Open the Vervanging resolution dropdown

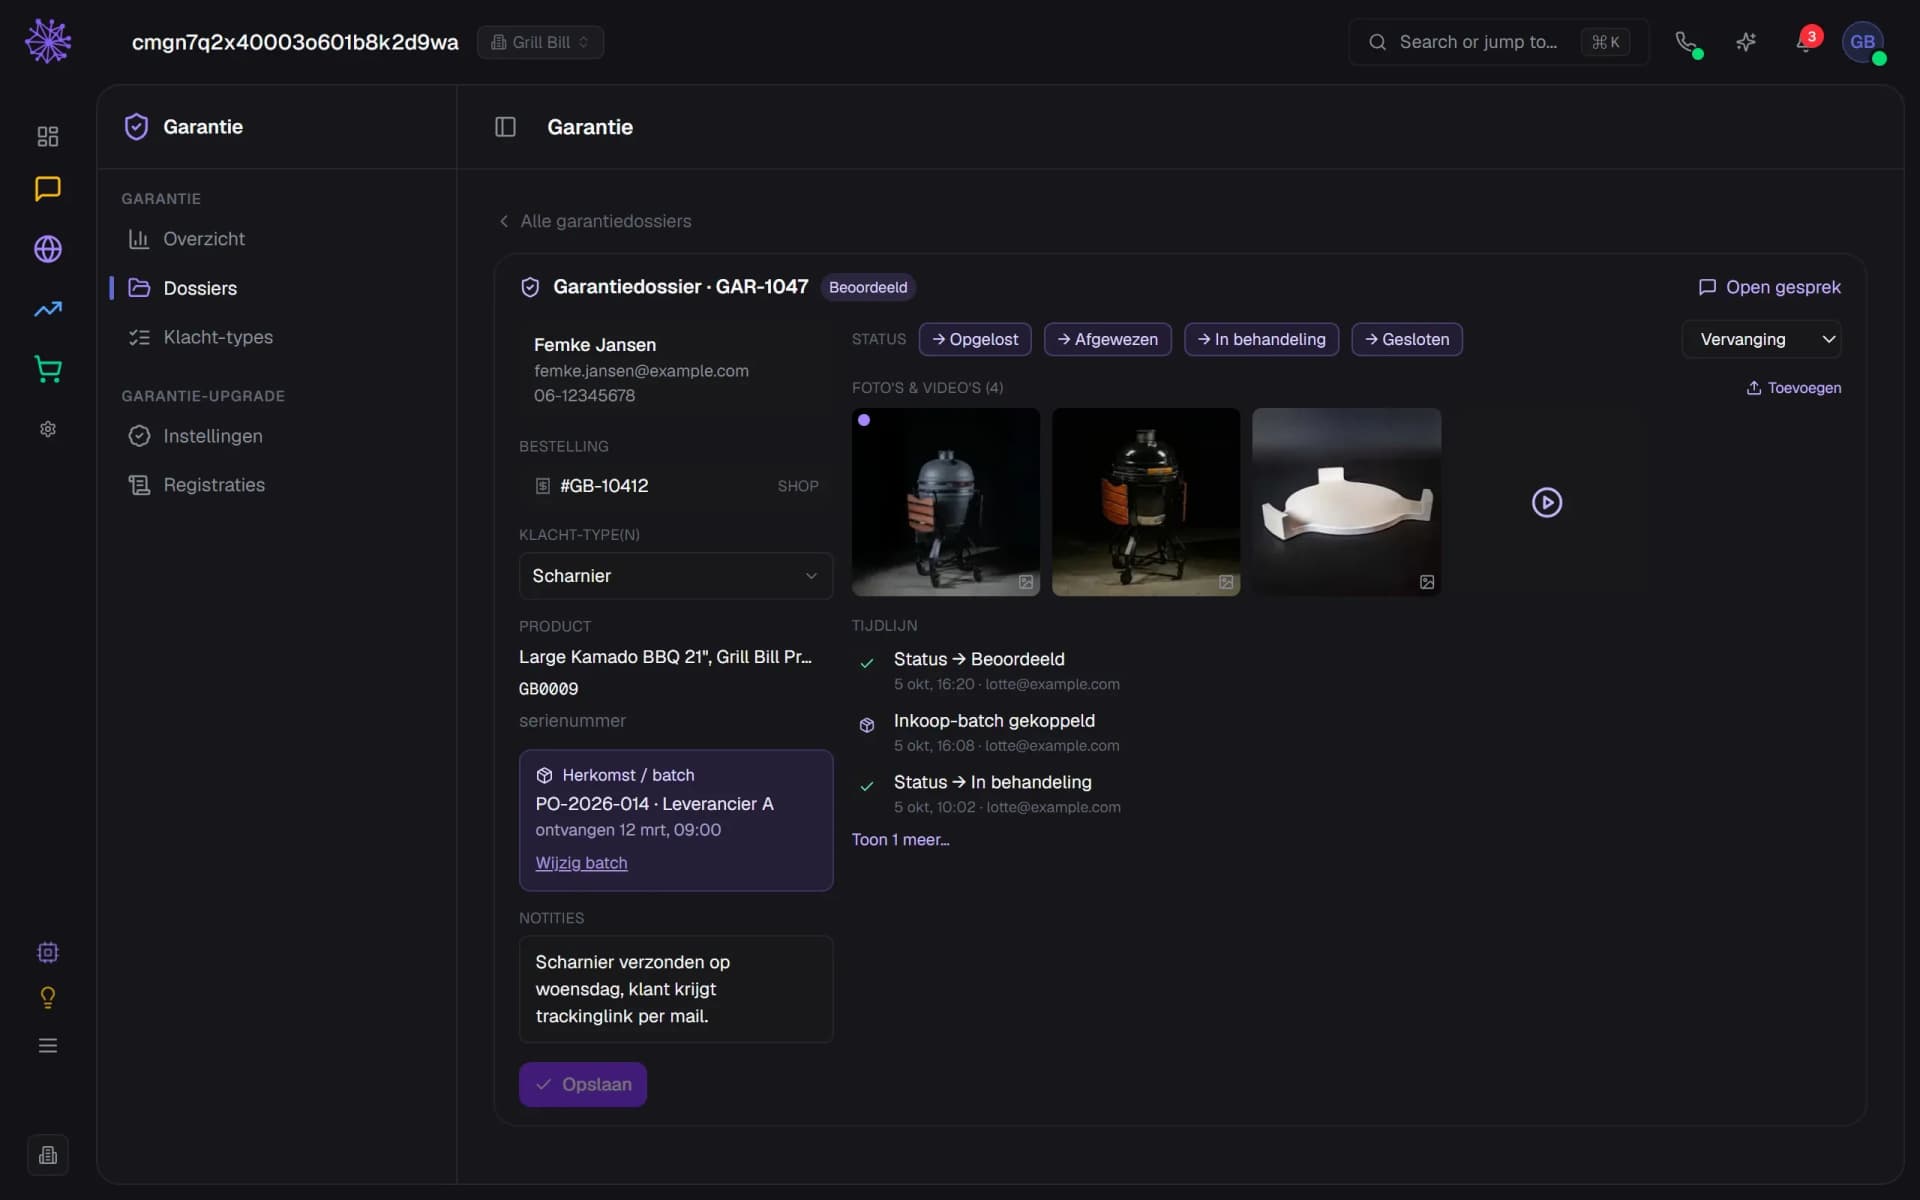click(x=1762, y=339)
